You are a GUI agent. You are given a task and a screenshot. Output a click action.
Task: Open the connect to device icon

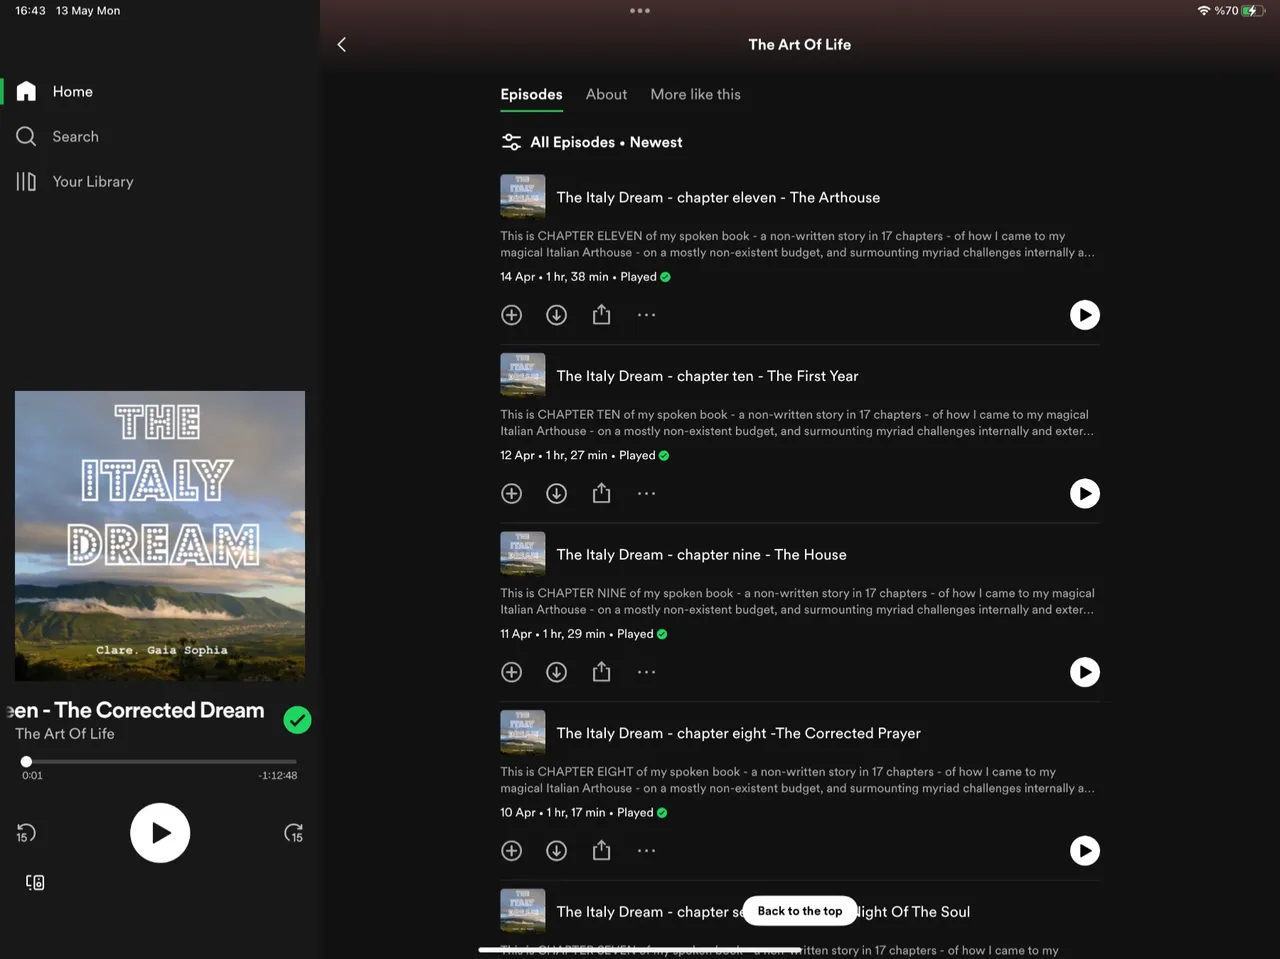click(x=35, y=882)
